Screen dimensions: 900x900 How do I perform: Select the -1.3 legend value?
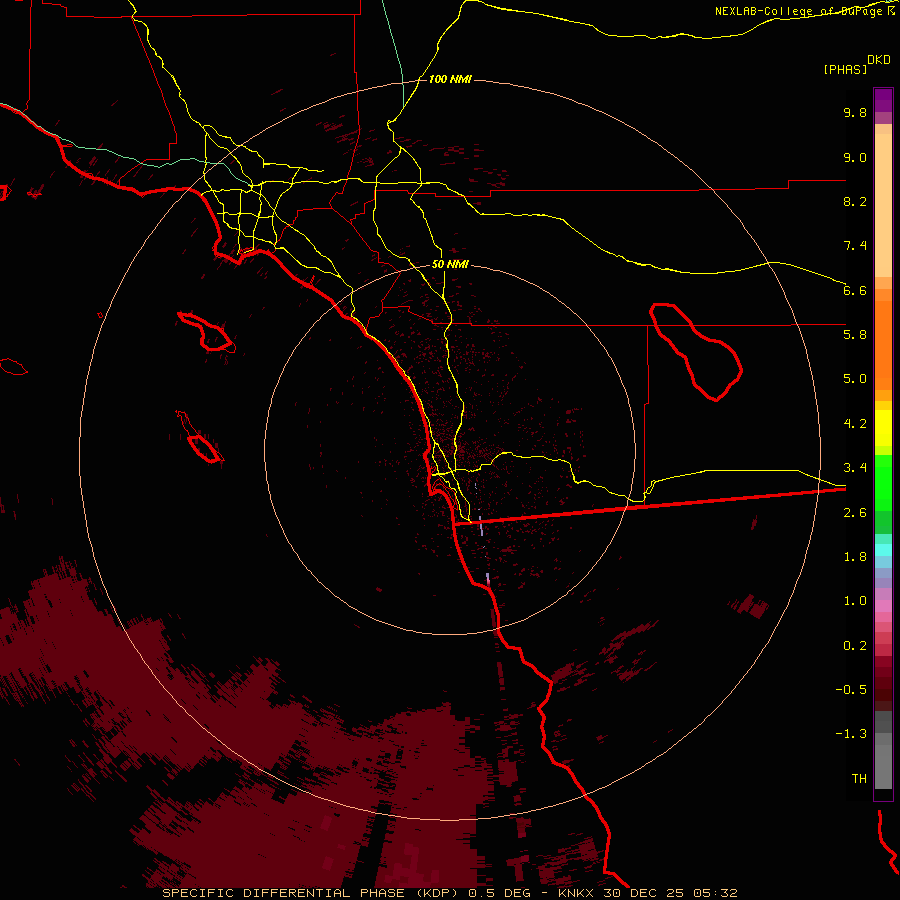click(x=851, y=734)
